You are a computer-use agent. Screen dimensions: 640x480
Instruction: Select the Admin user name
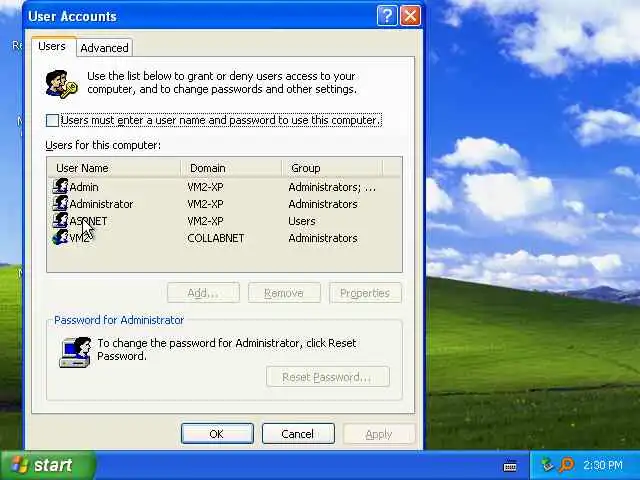84,187
